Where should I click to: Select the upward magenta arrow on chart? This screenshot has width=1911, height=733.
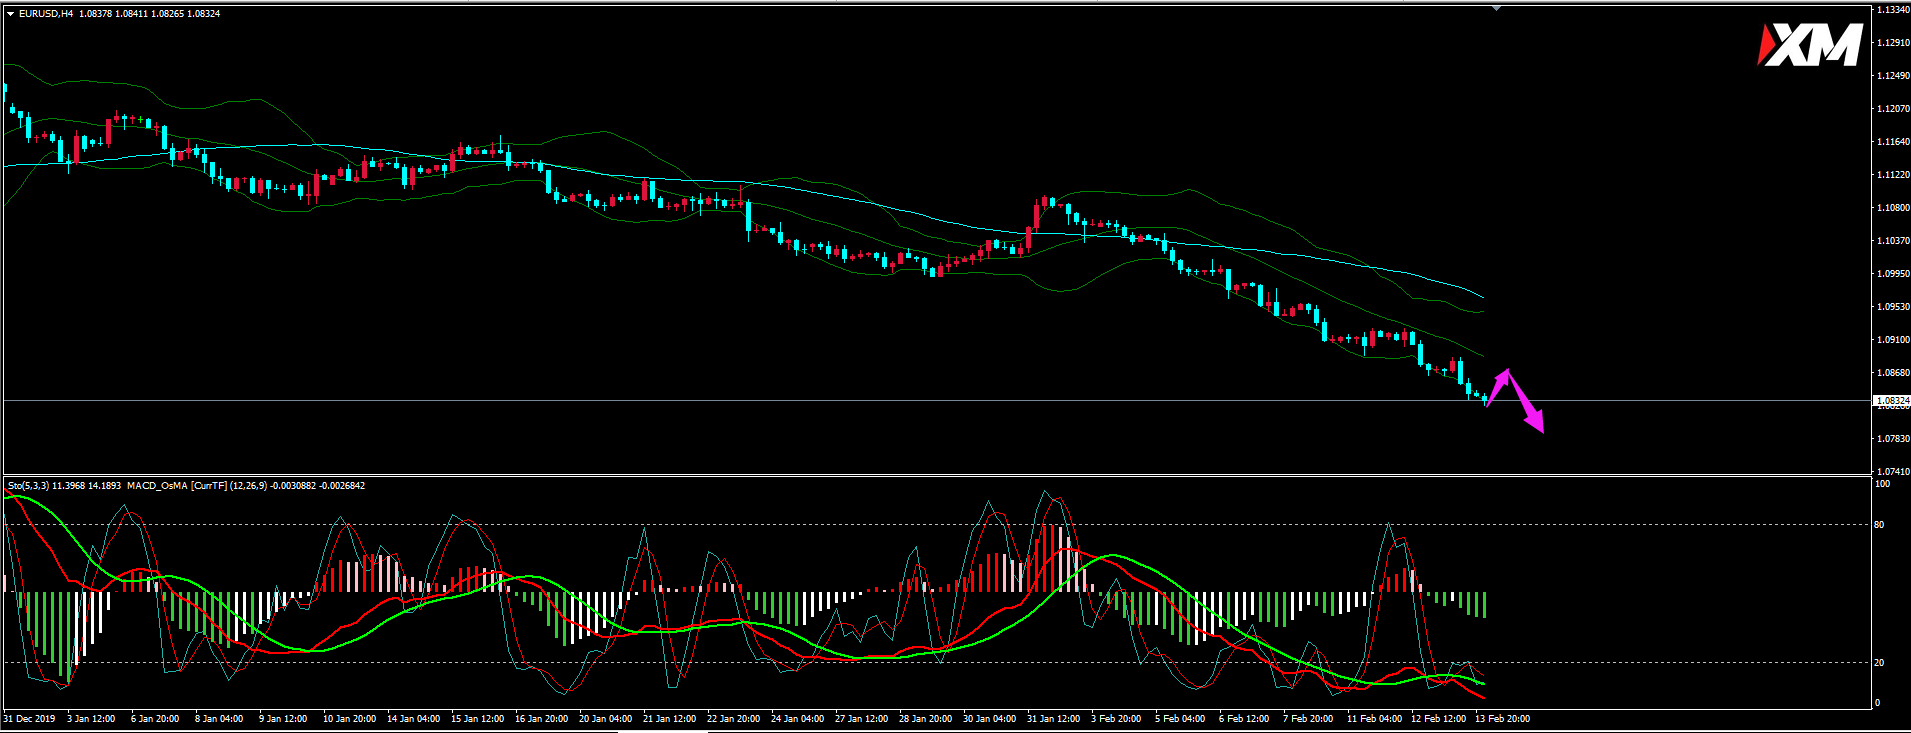(x=1498, y=386)
